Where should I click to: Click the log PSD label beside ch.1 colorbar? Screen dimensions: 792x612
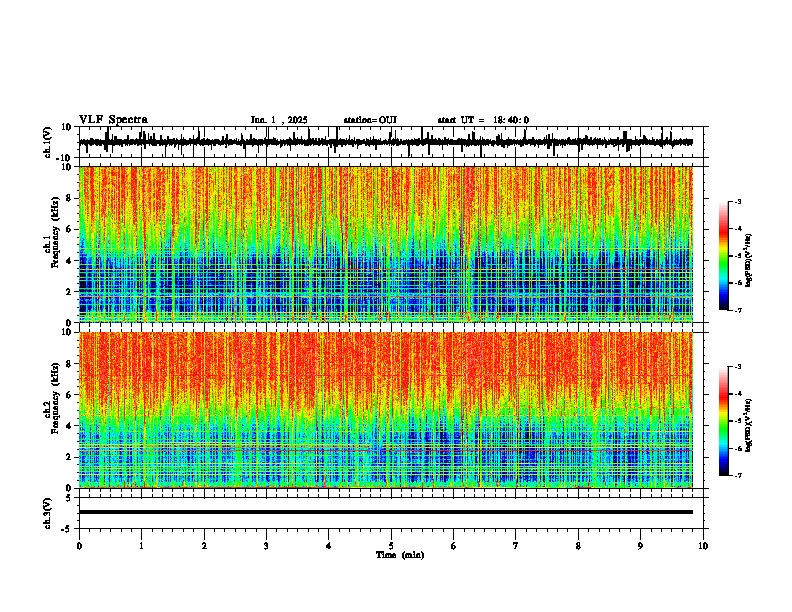pyautogui.click(x=749, y=260)
